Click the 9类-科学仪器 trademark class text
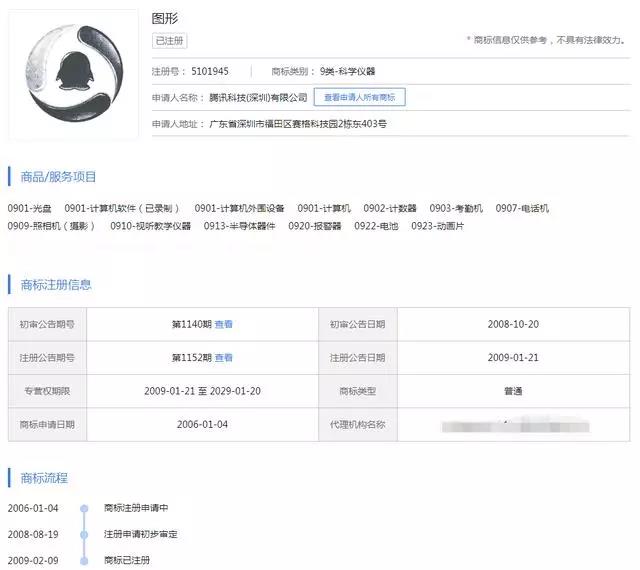 pos(348,72)
